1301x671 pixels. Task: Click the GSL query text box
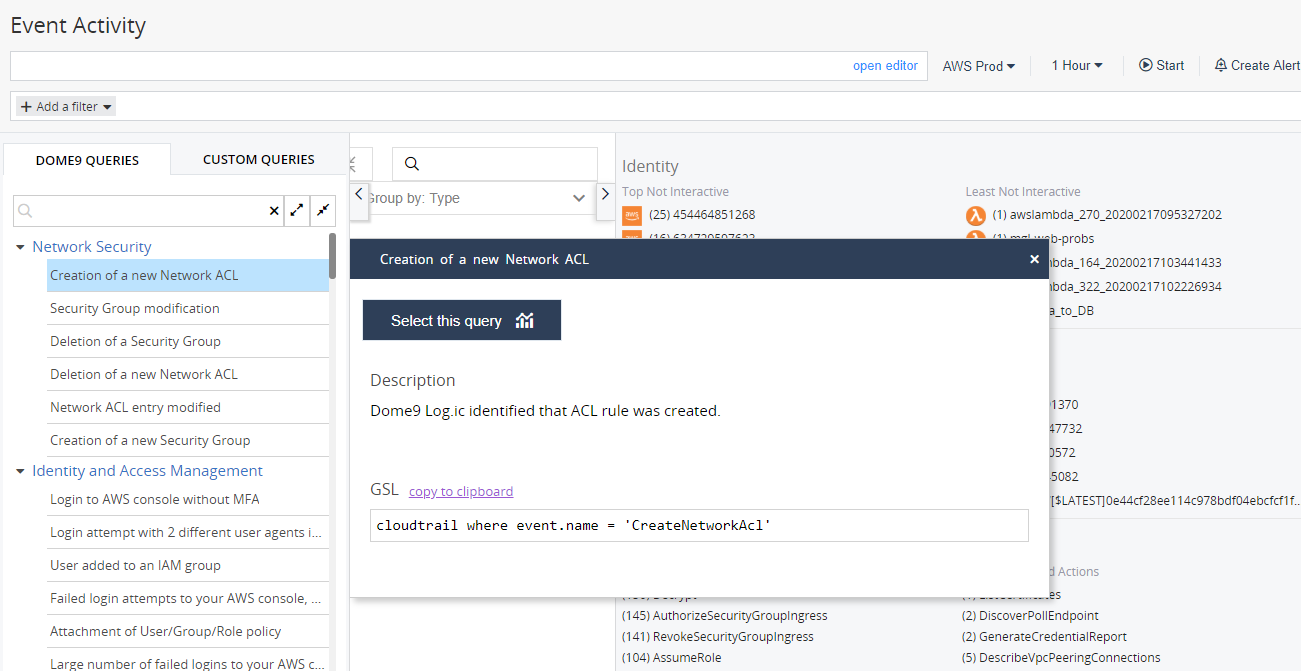coord(699,525)
